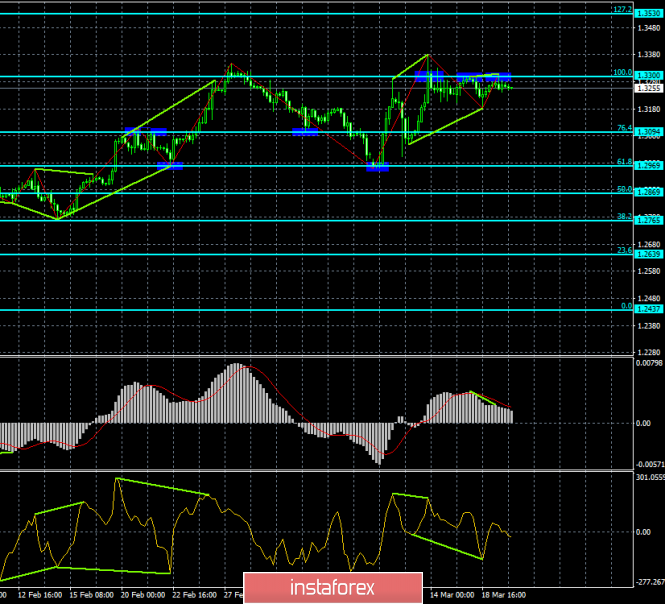Click the 1.3180 price scale value
The image size is (665, 604).
[649, 109]
